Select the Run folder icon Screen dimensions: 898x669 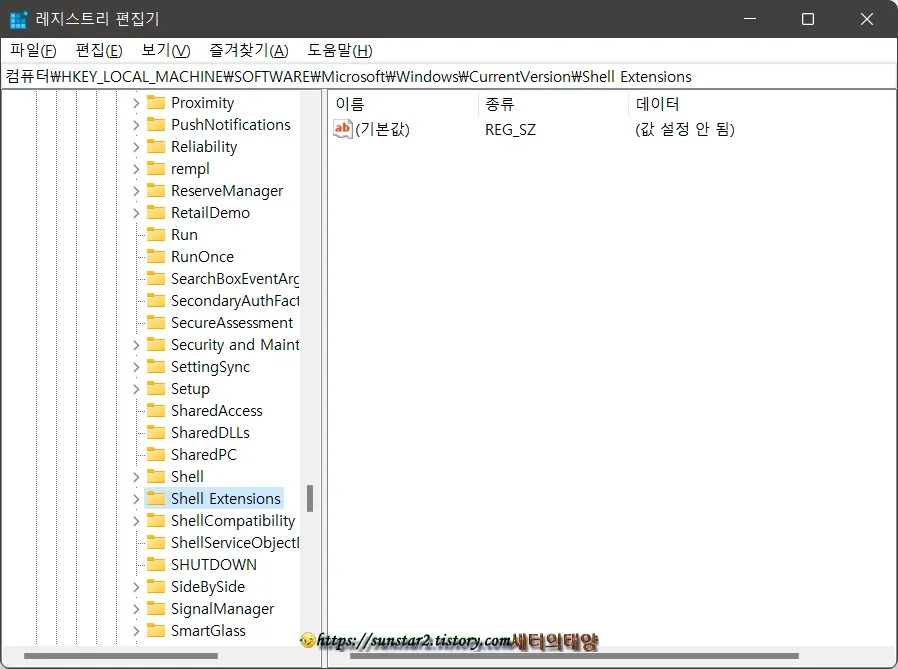158,234
